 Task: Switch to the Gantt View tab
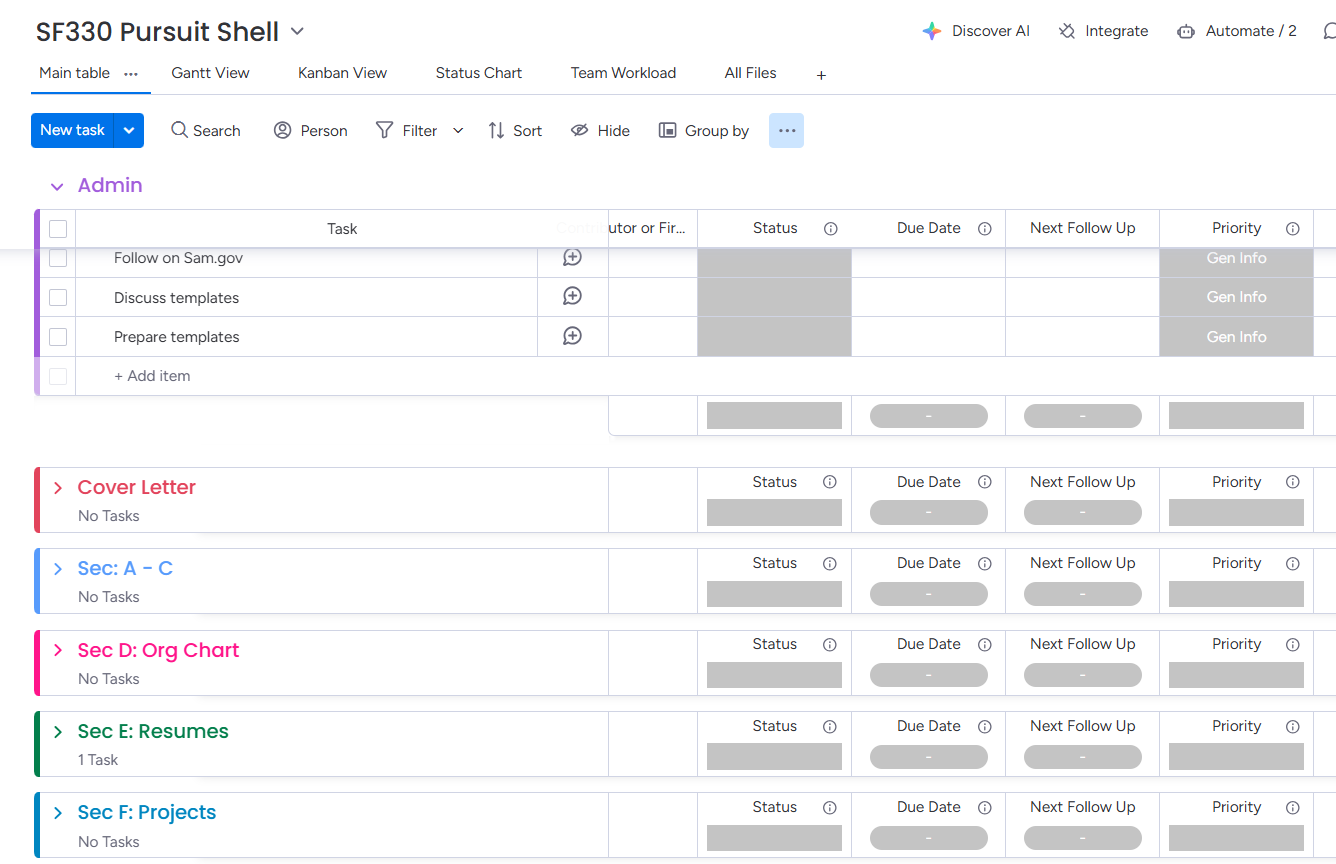pyautogui.click(x=210, y=73)
